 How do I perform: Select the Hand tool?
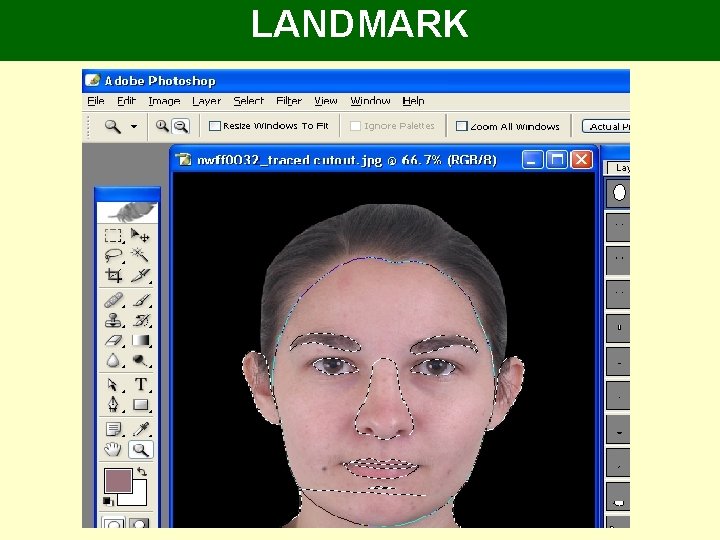(x=113, y=449)
